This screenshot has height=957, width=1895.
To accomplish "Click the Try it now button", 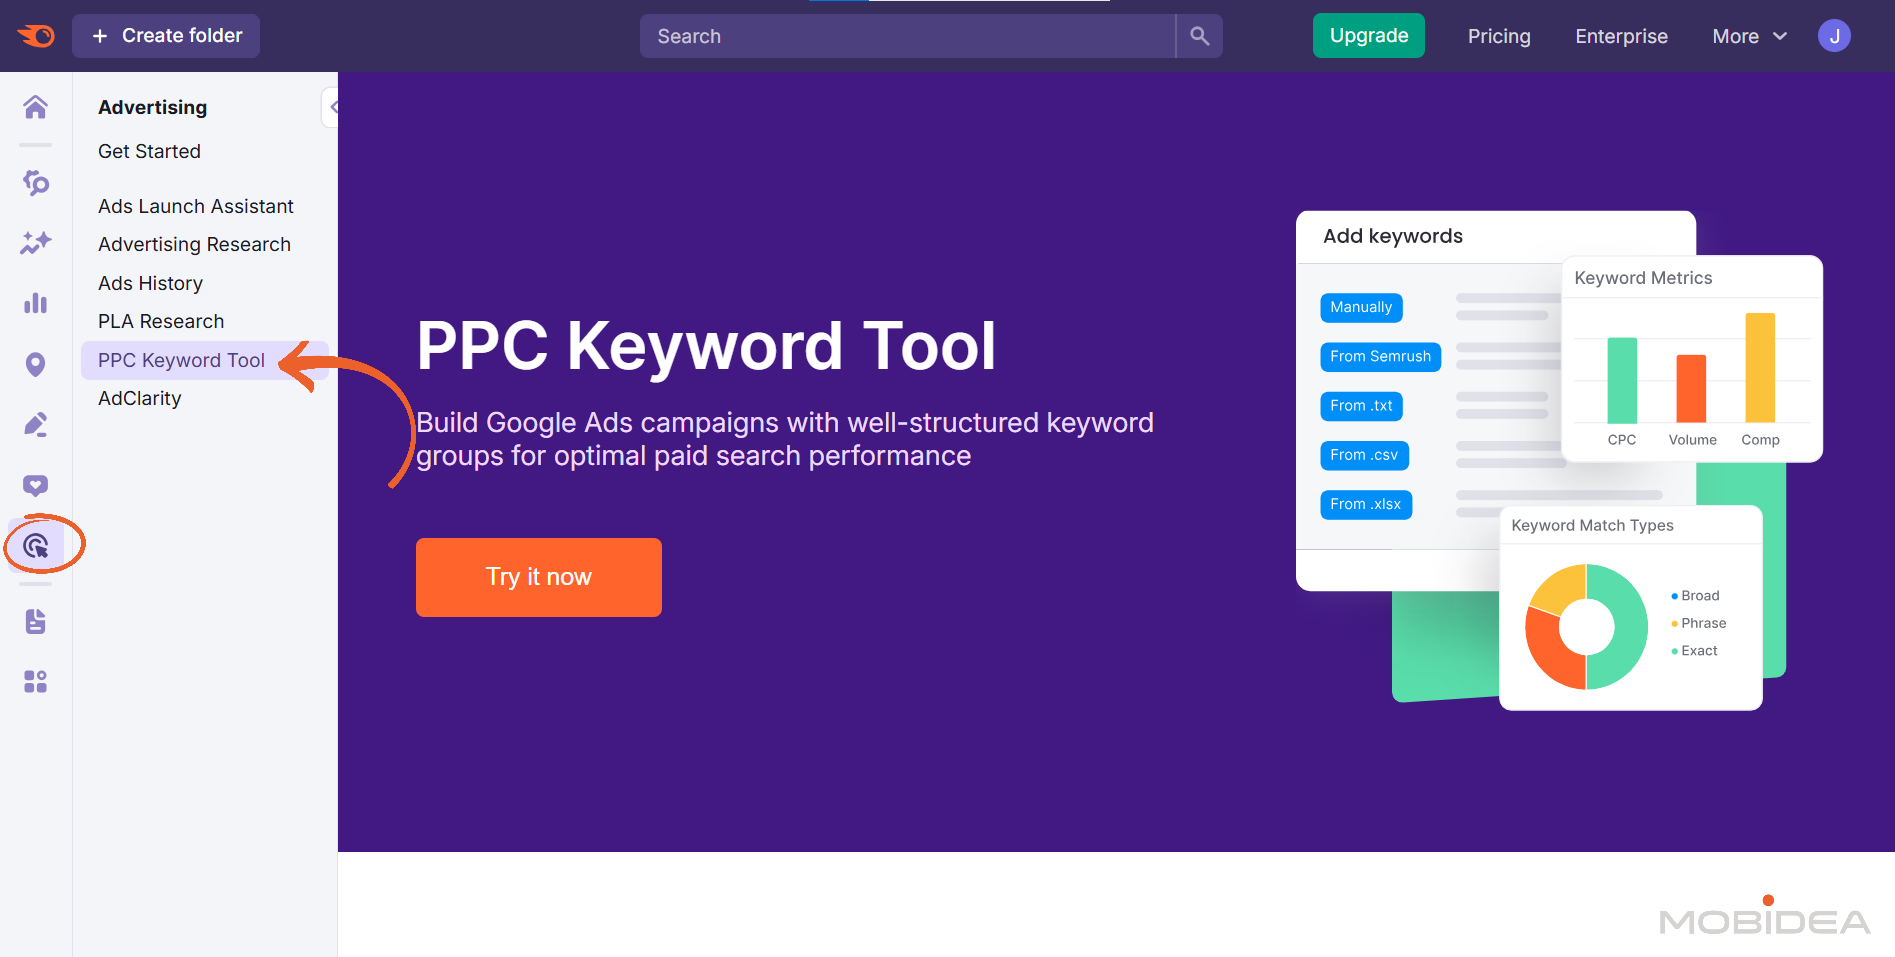I will [539, 577].
